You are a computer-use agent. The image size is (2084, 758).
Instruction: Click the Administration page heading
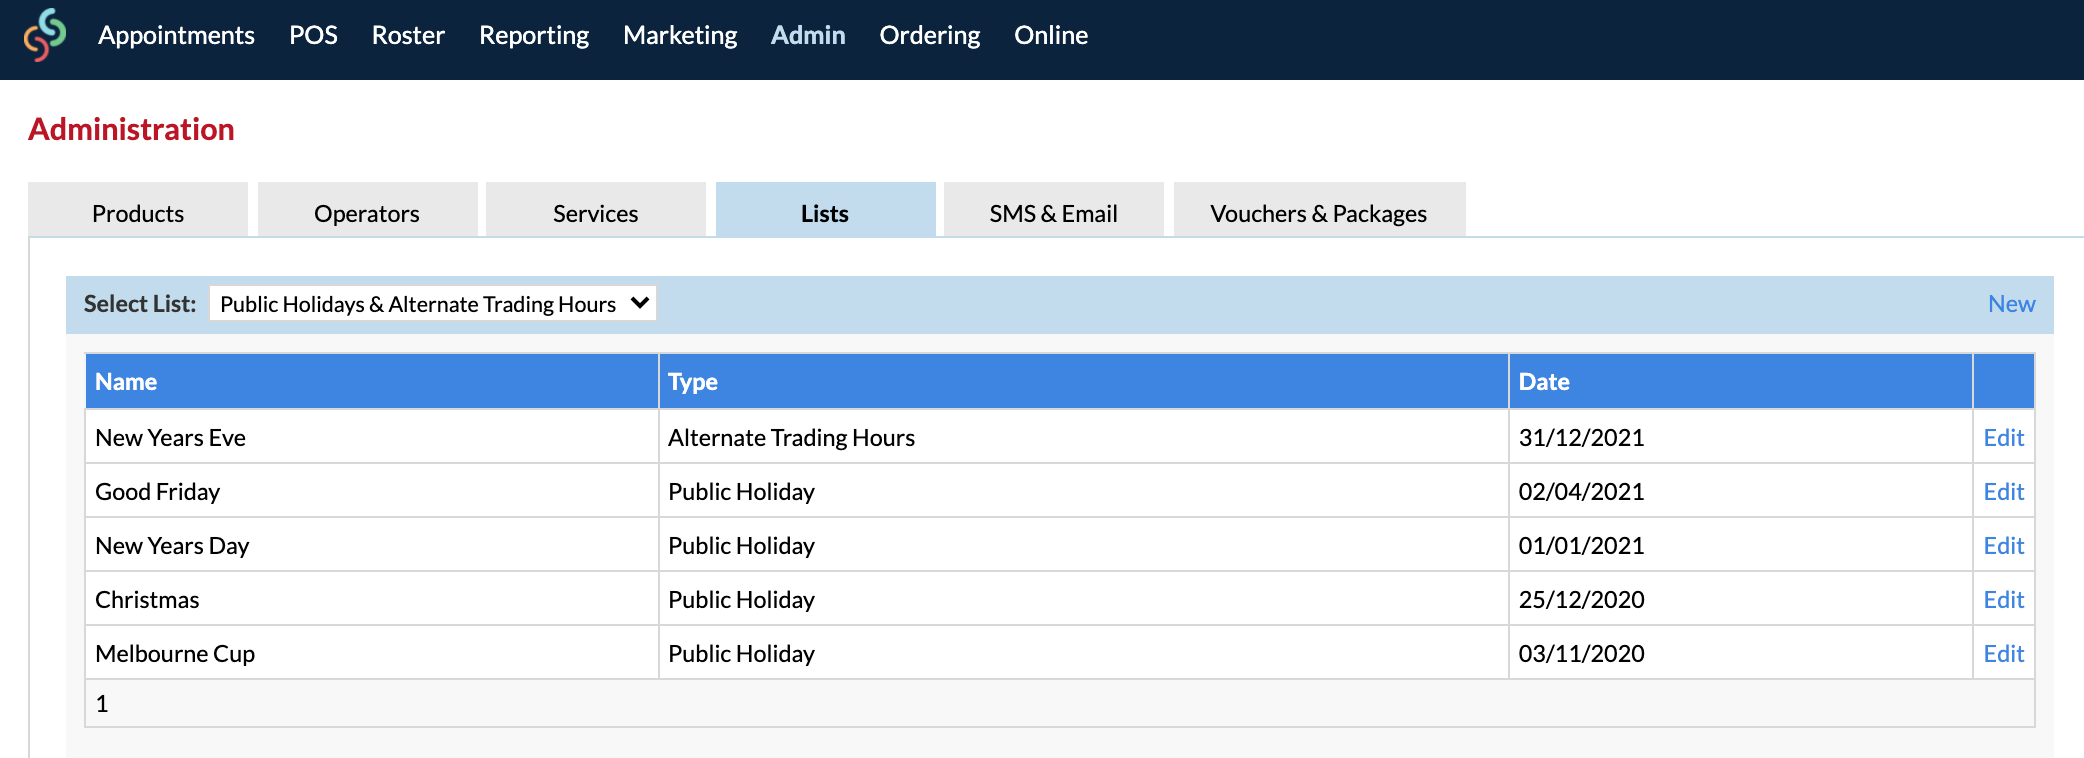(x=131, y=129)
